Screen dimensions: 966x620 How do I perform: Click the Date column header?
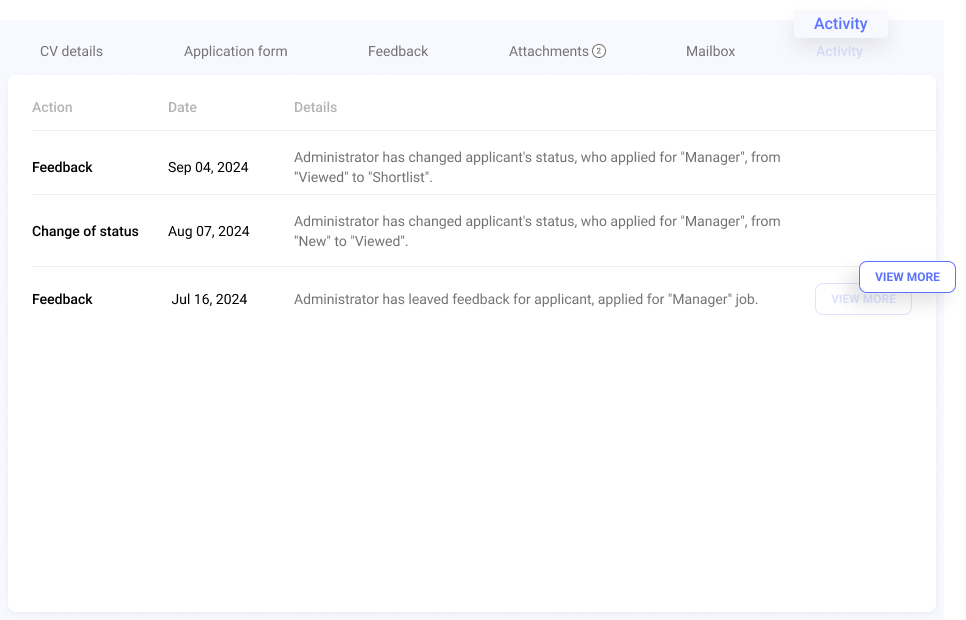coord(182,107)
